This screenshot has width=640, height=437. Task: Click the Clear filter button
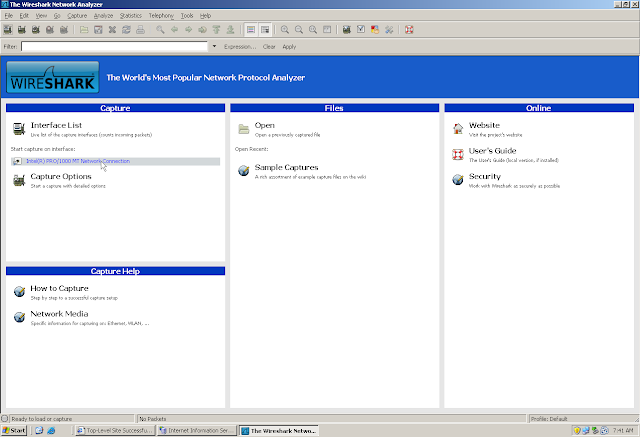point(269,47)
